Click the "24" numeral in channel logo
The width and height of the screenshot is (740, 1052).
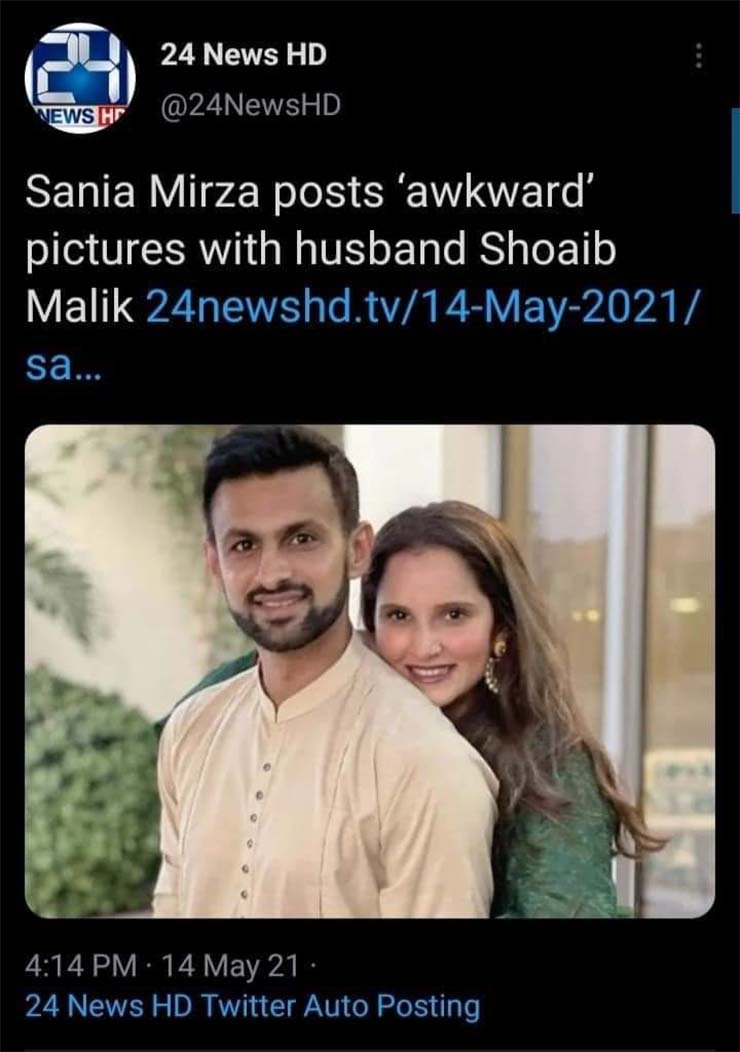[x=80, y=66]
